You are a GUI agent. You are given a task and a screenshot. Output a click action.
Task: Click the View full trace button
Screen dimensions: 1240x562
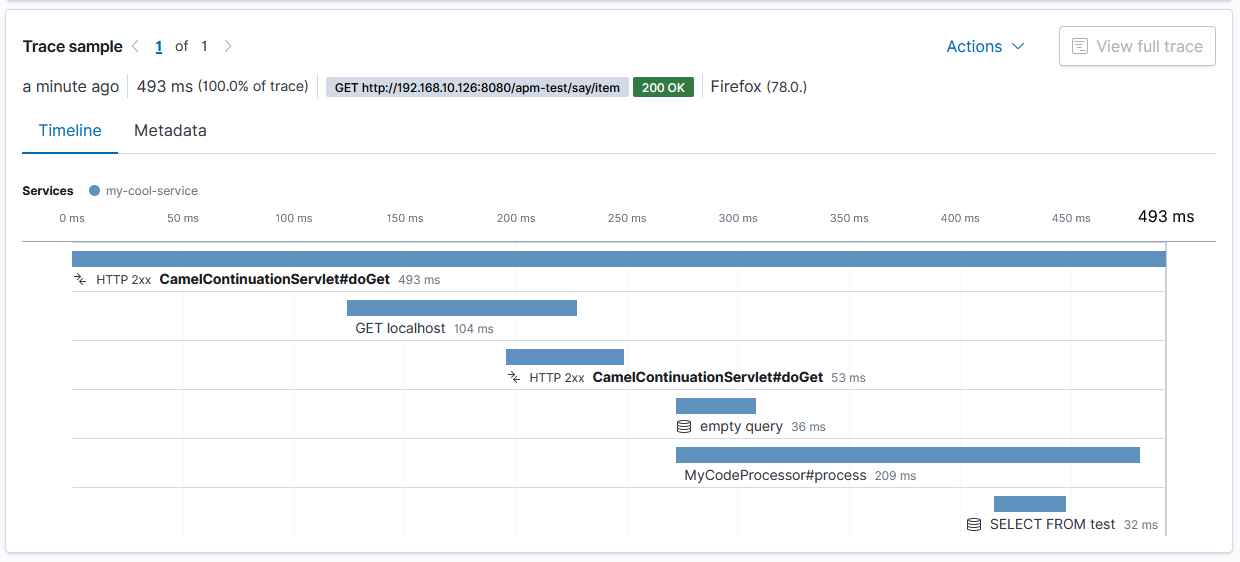pos(1137,46)
